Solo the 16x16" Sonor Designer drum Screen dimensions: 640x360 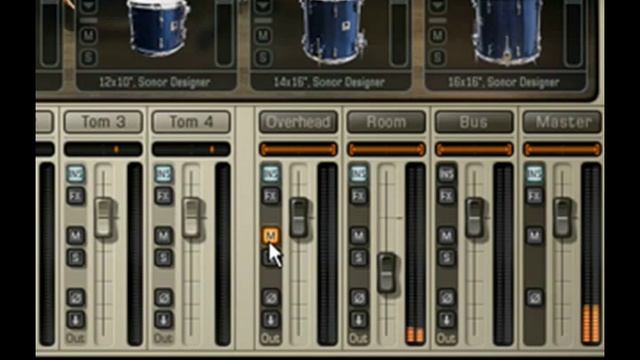tap(438, 57)
